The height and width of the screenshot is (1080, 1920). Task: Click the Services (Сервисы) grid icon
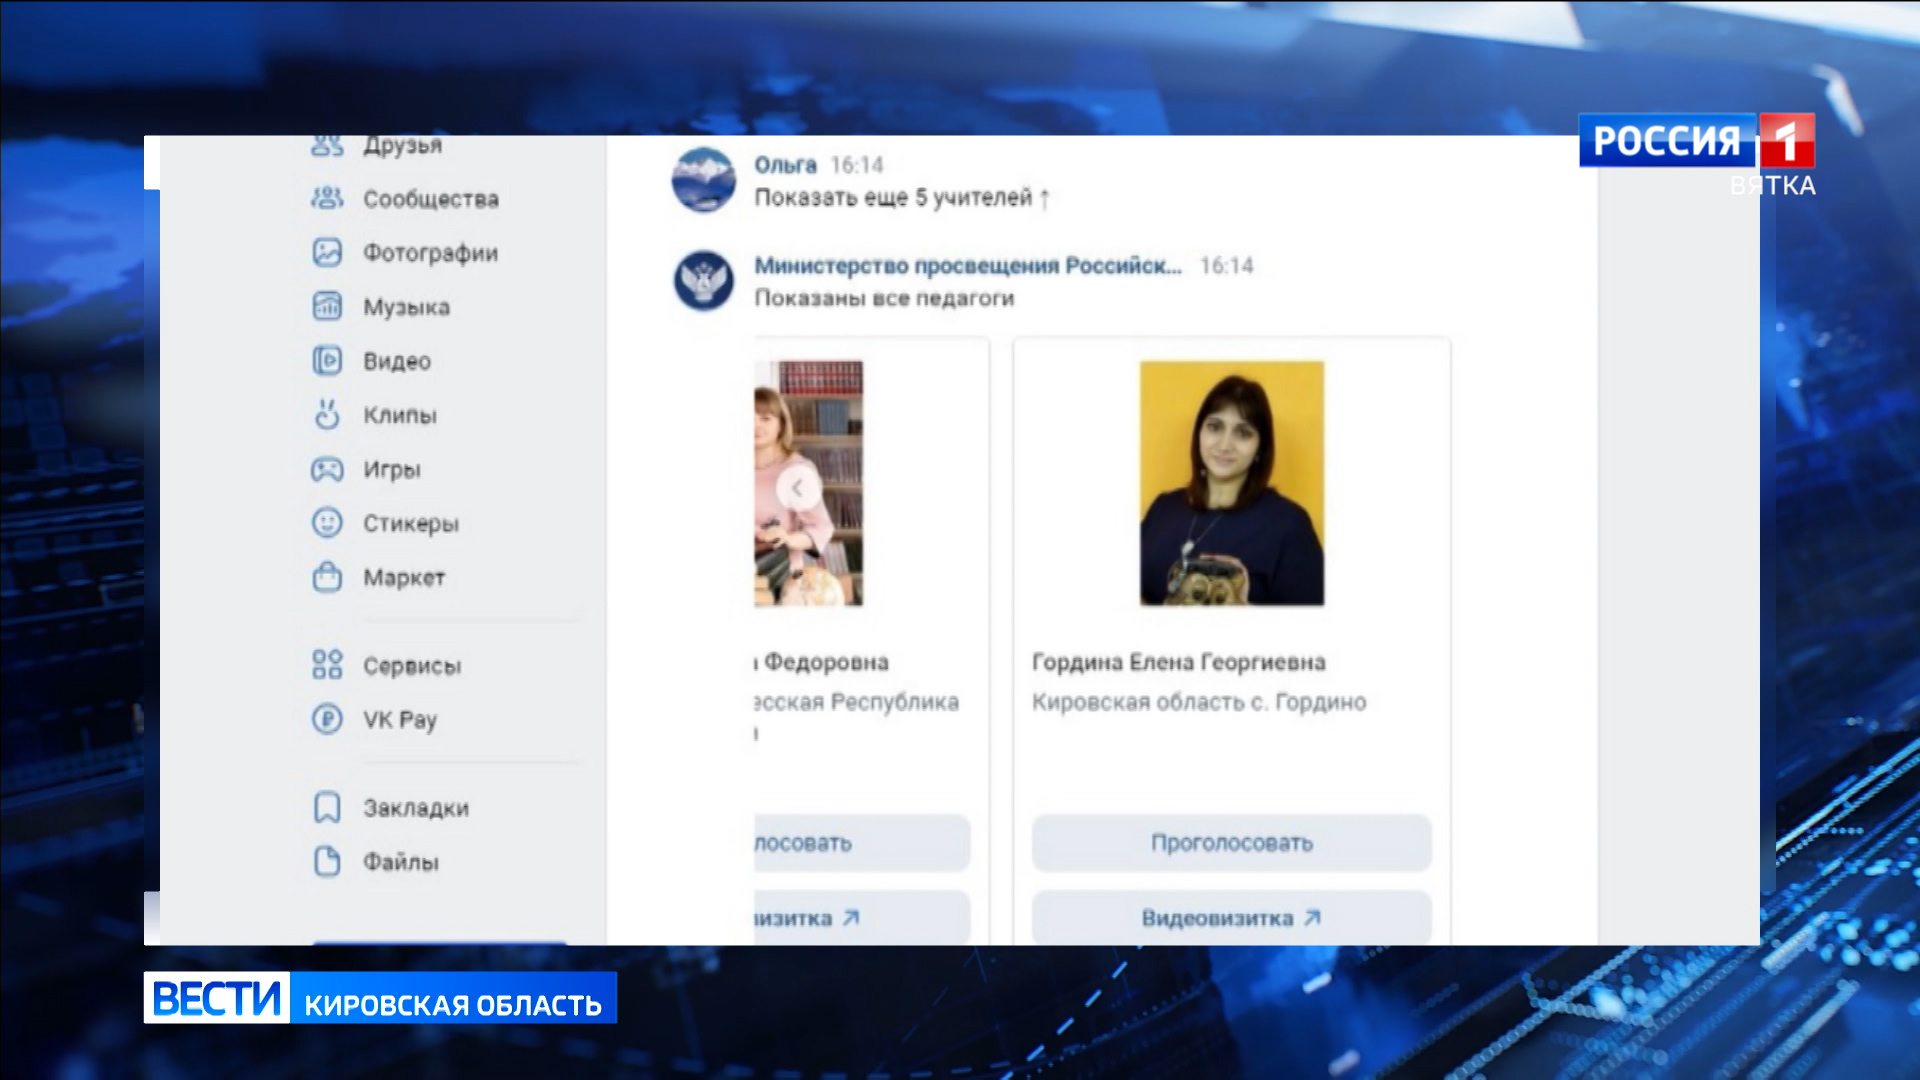click(x=327, y=665)
